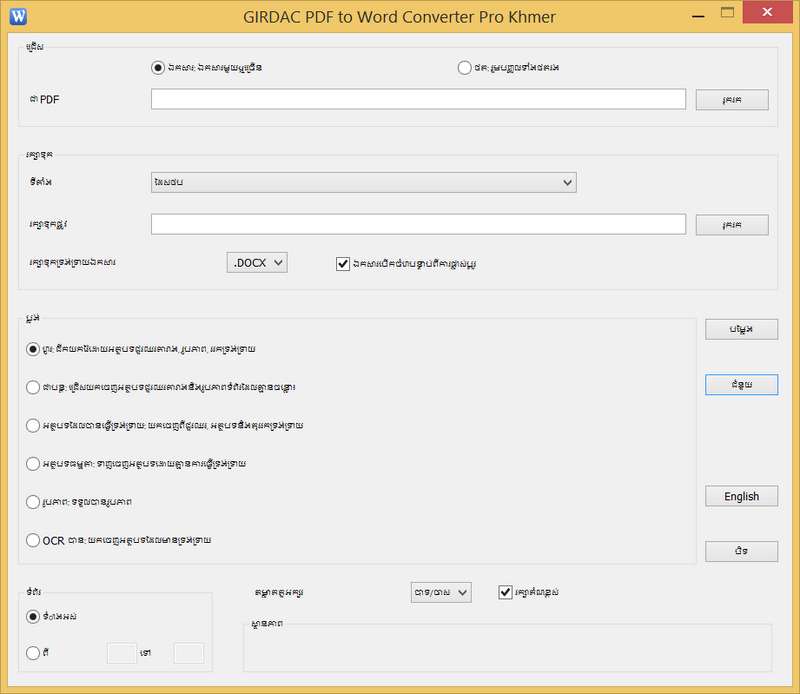Screen dimensions: 800x694
Task: Maximize the converter window
Action: point(727,14)
